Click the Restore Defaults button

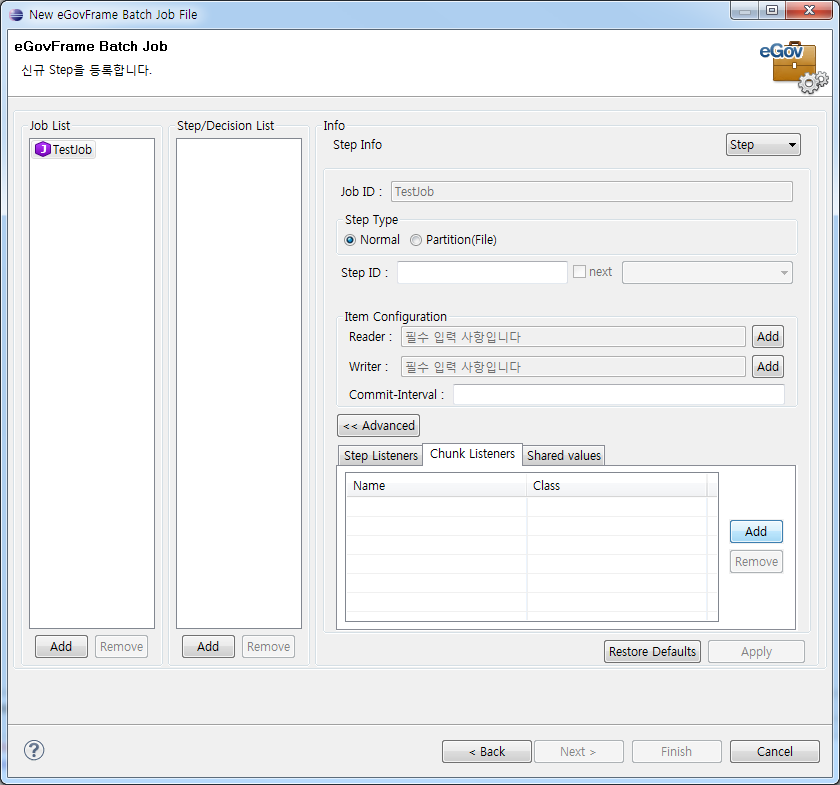pyautogui.click(x=652, y=652)
